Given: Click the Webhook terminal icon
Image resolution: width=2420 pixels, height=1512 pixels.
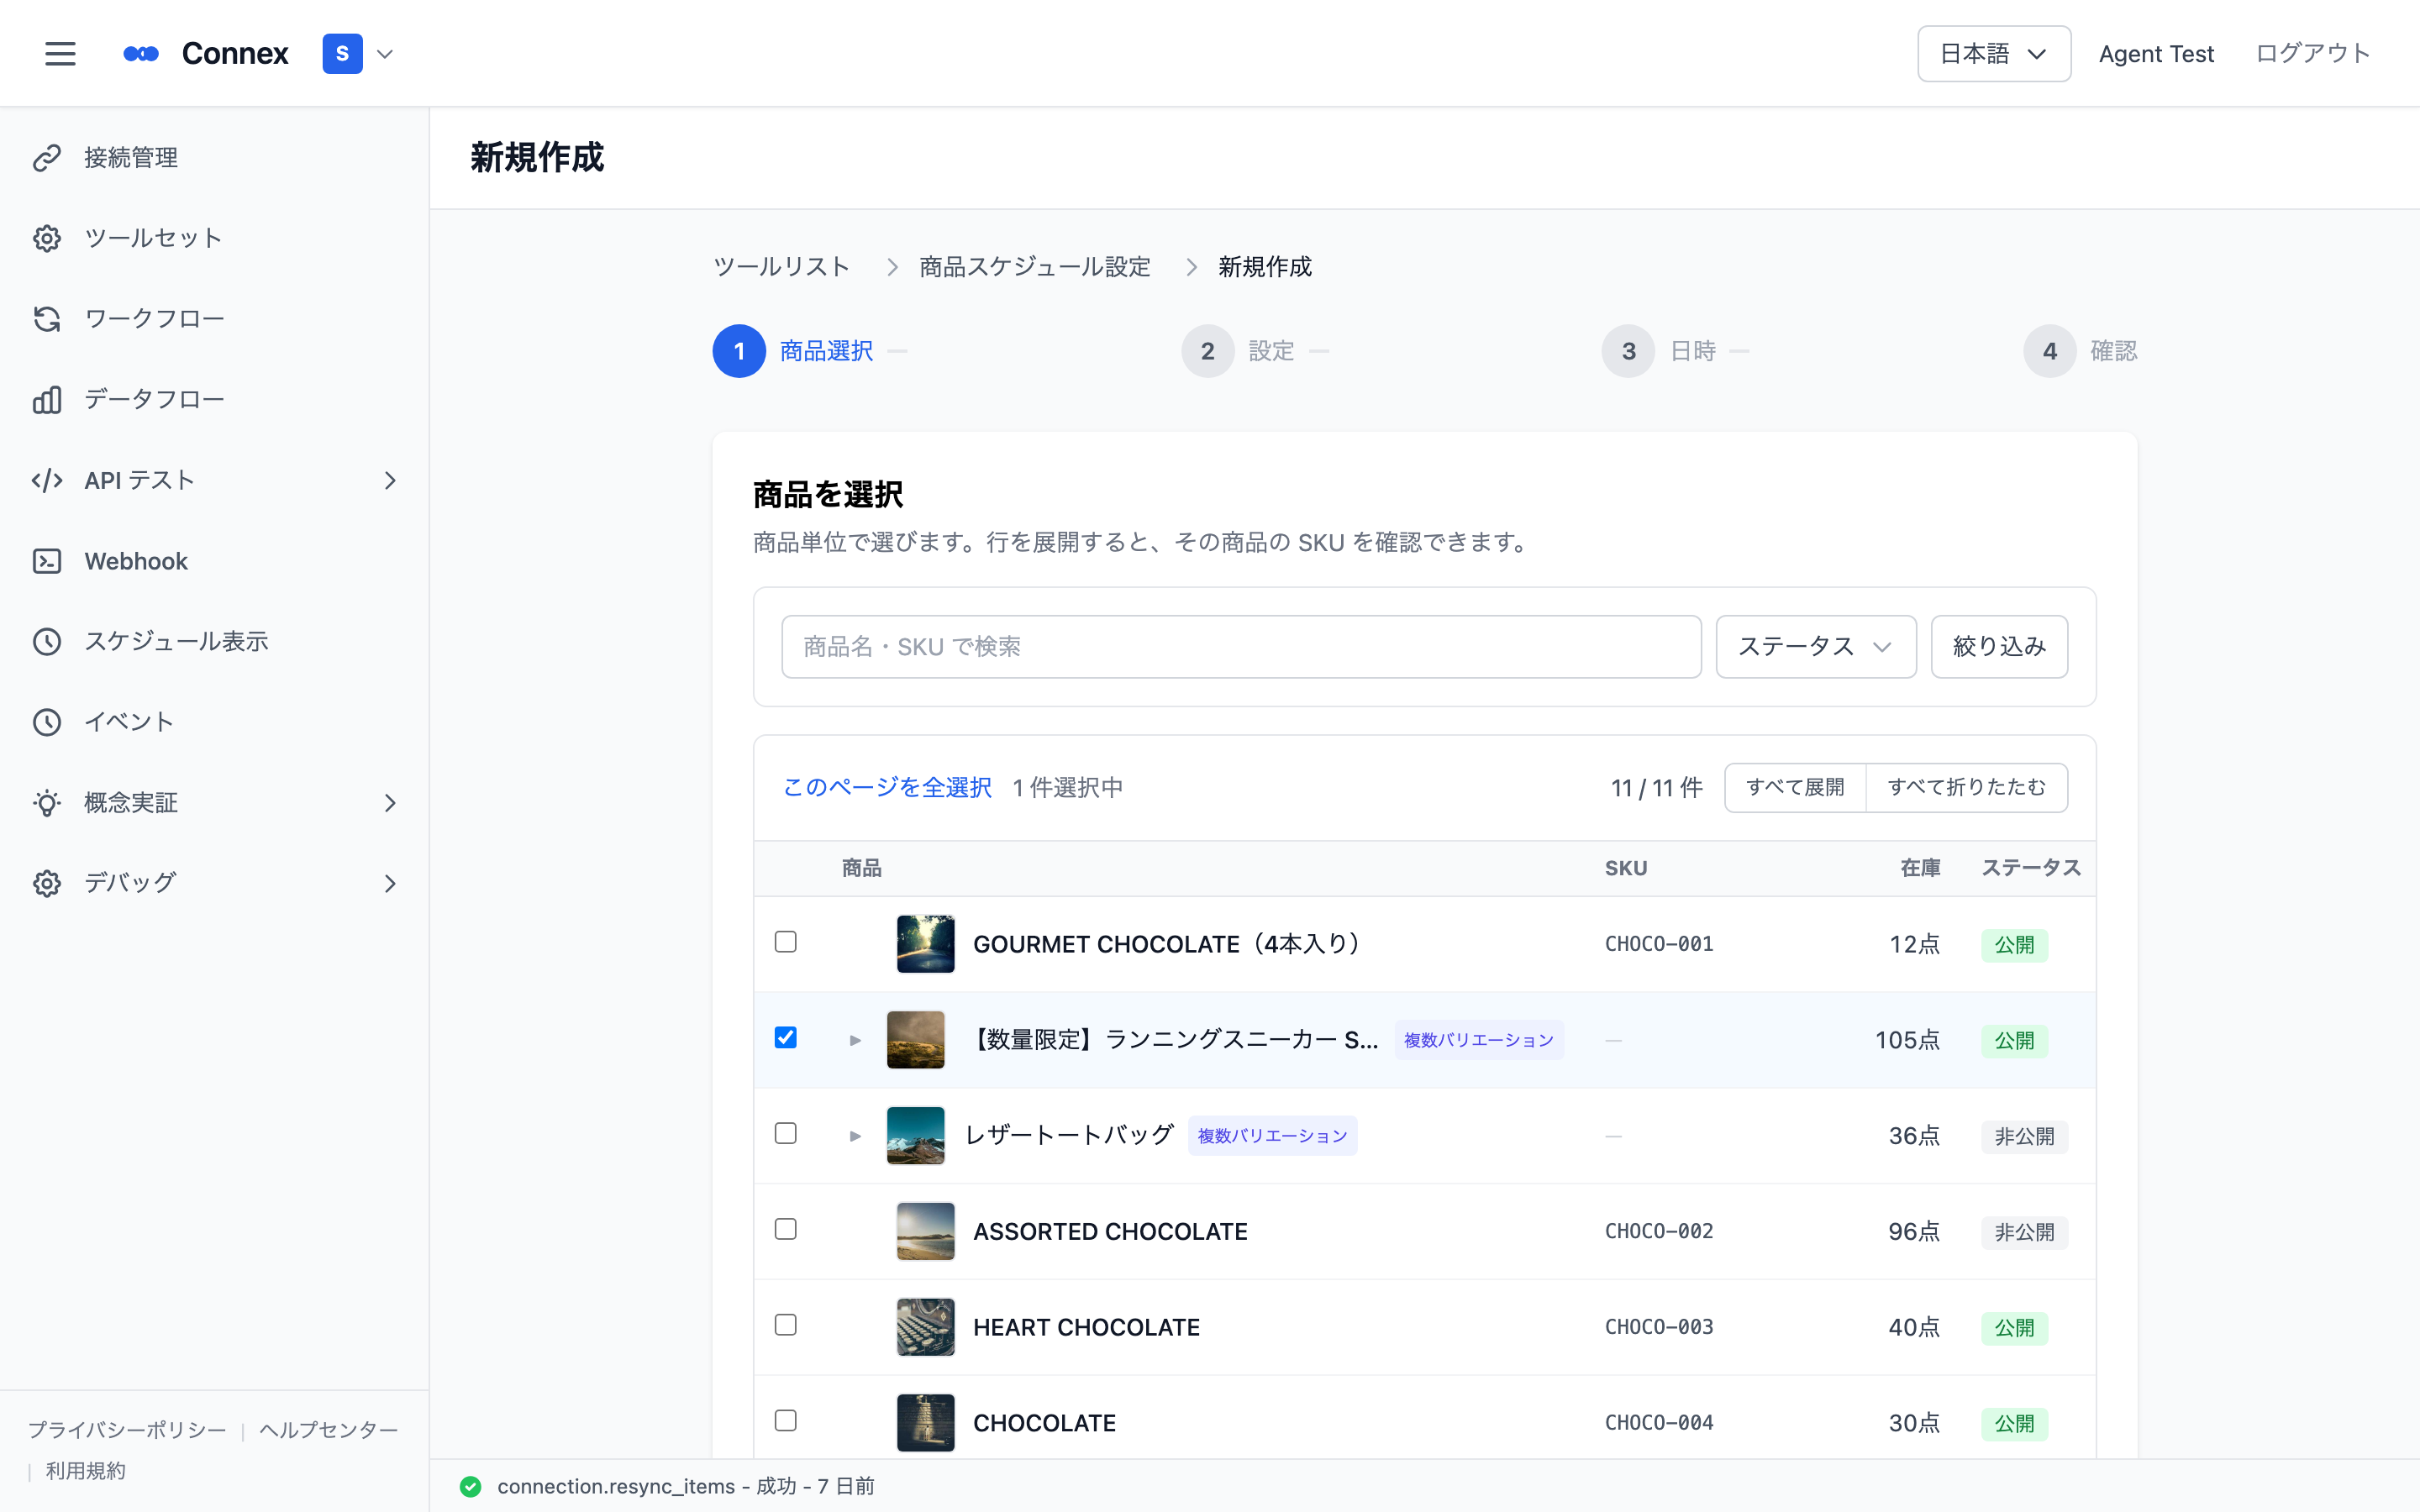Looking at the screenshot, I should pos(47,561).
